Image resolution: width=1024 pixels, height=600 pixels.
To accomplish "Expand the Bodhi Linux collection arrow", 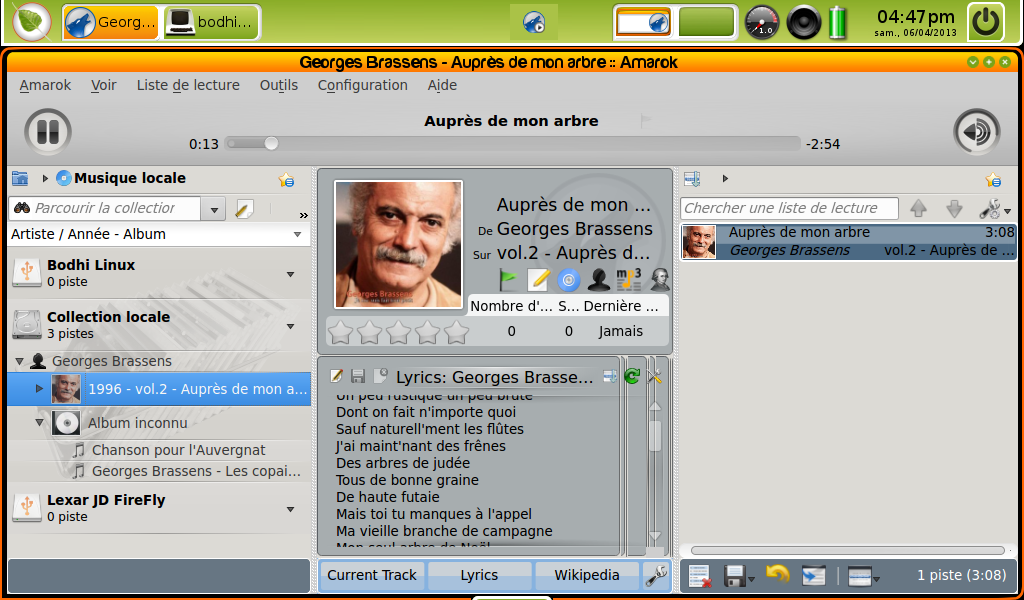I will [291, 274].
